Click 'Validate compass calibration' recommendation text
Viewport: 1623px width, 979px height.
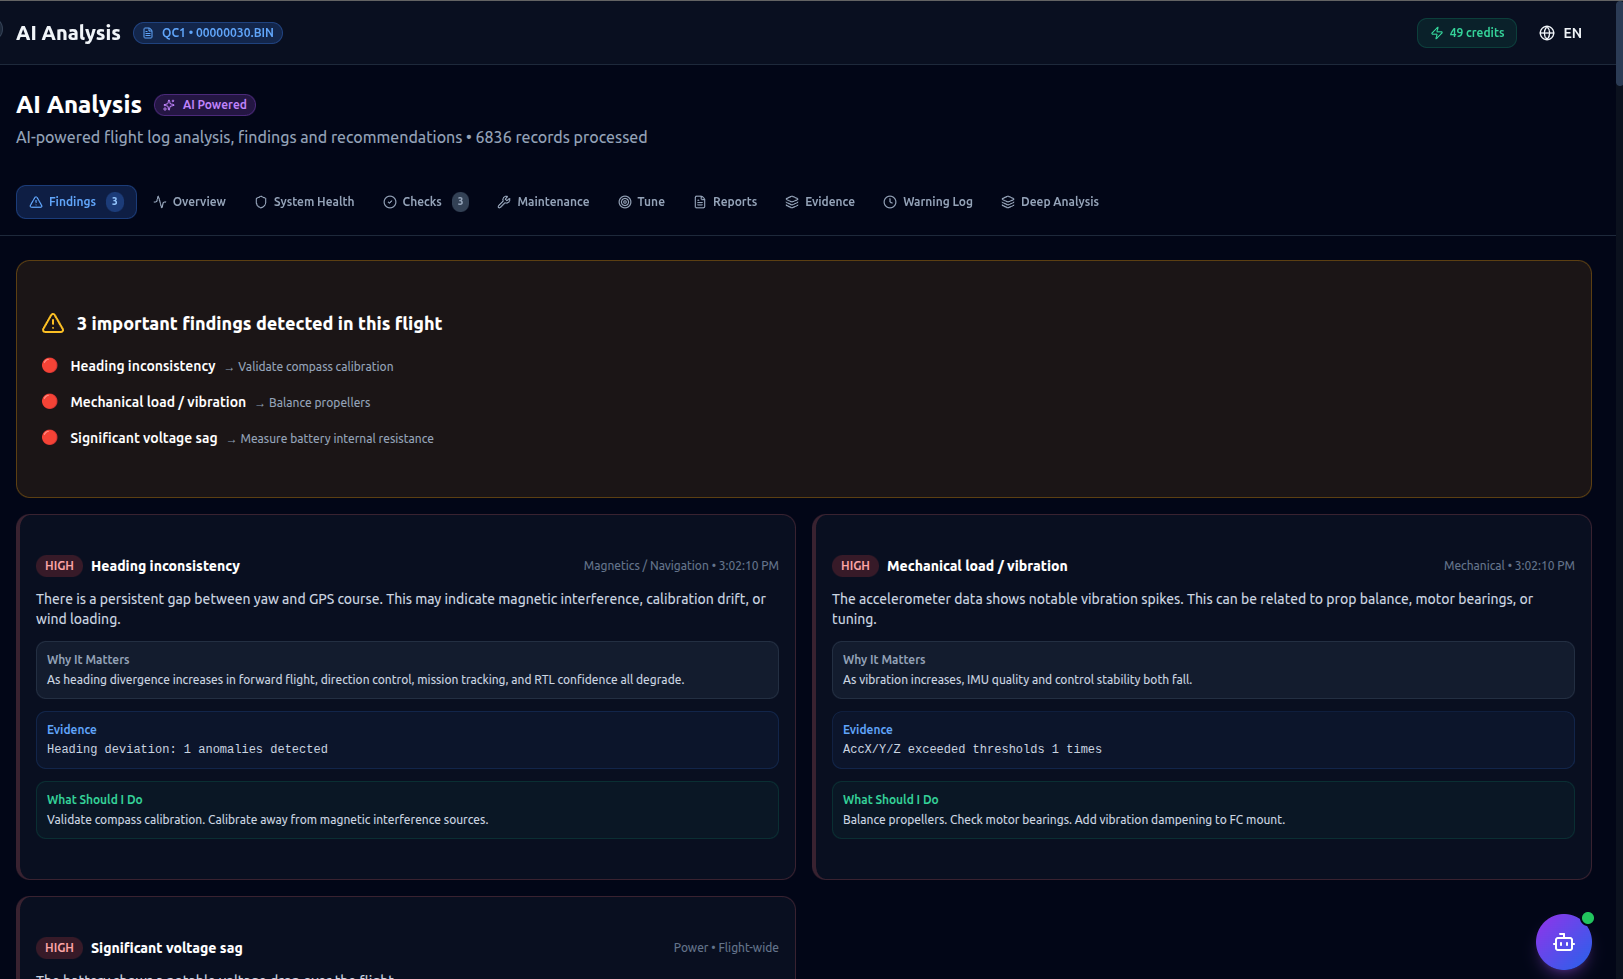click(x=316, y=367)
